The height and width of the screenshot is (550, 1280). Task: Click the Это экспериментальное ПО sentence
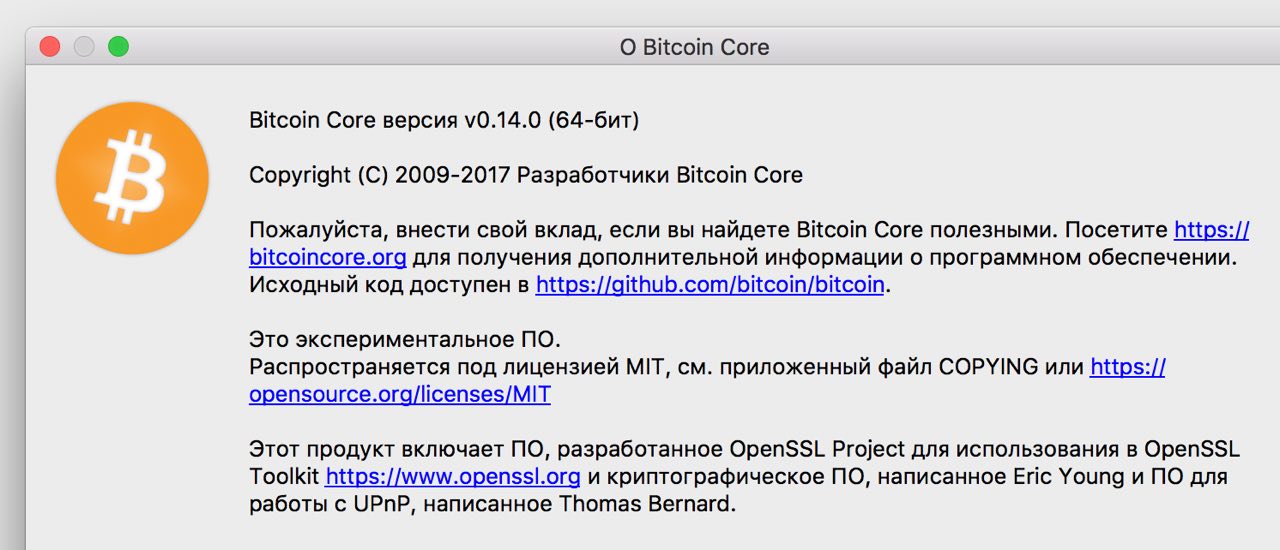[412, 339]
